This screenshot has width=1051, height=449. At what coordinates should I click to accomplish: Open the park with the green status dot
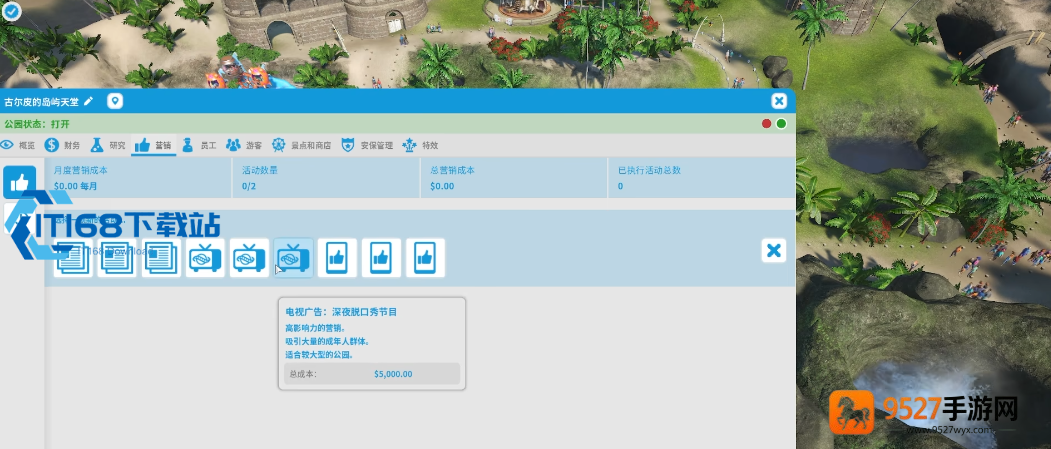coord(781,123)
